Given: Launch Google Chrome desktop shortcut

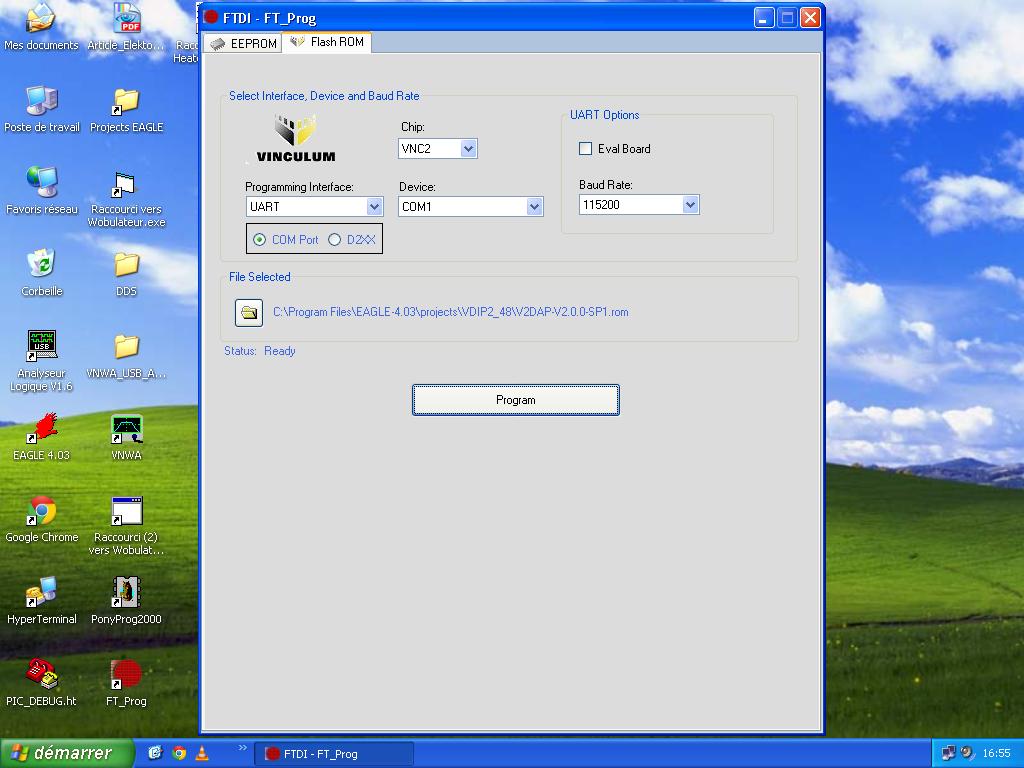Looking at the screenshot, I should [42, 519].
